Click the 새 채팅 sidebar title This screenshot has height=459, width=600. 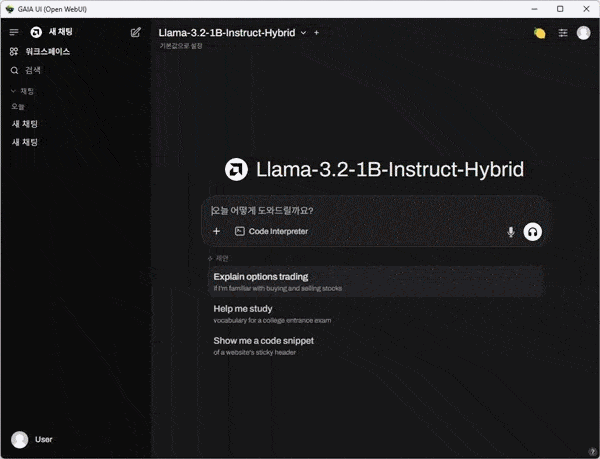click(x=60, y=32)
